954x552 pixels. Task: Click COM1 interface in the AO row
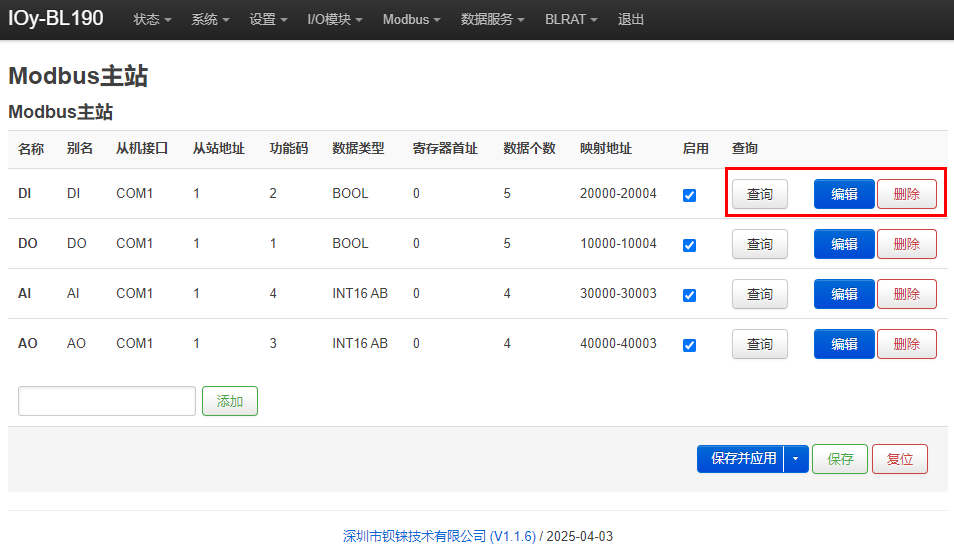tap(134, 343)
